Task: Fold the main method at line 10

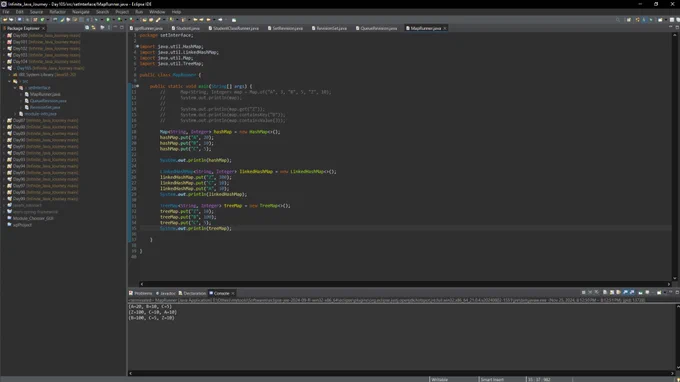Action: pyautogui.click(x=137, y=86)
